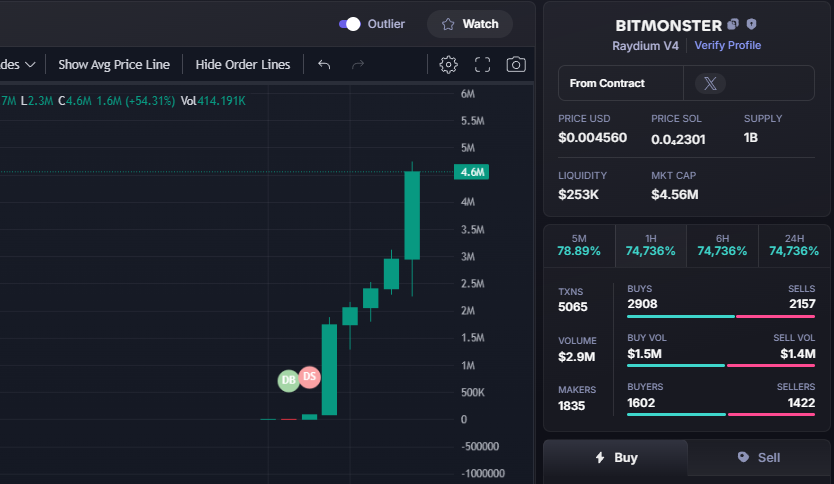Screen dimensions: 834x484
Task: Click the TXNS 5065 value
Action: [x=573, y=307]
